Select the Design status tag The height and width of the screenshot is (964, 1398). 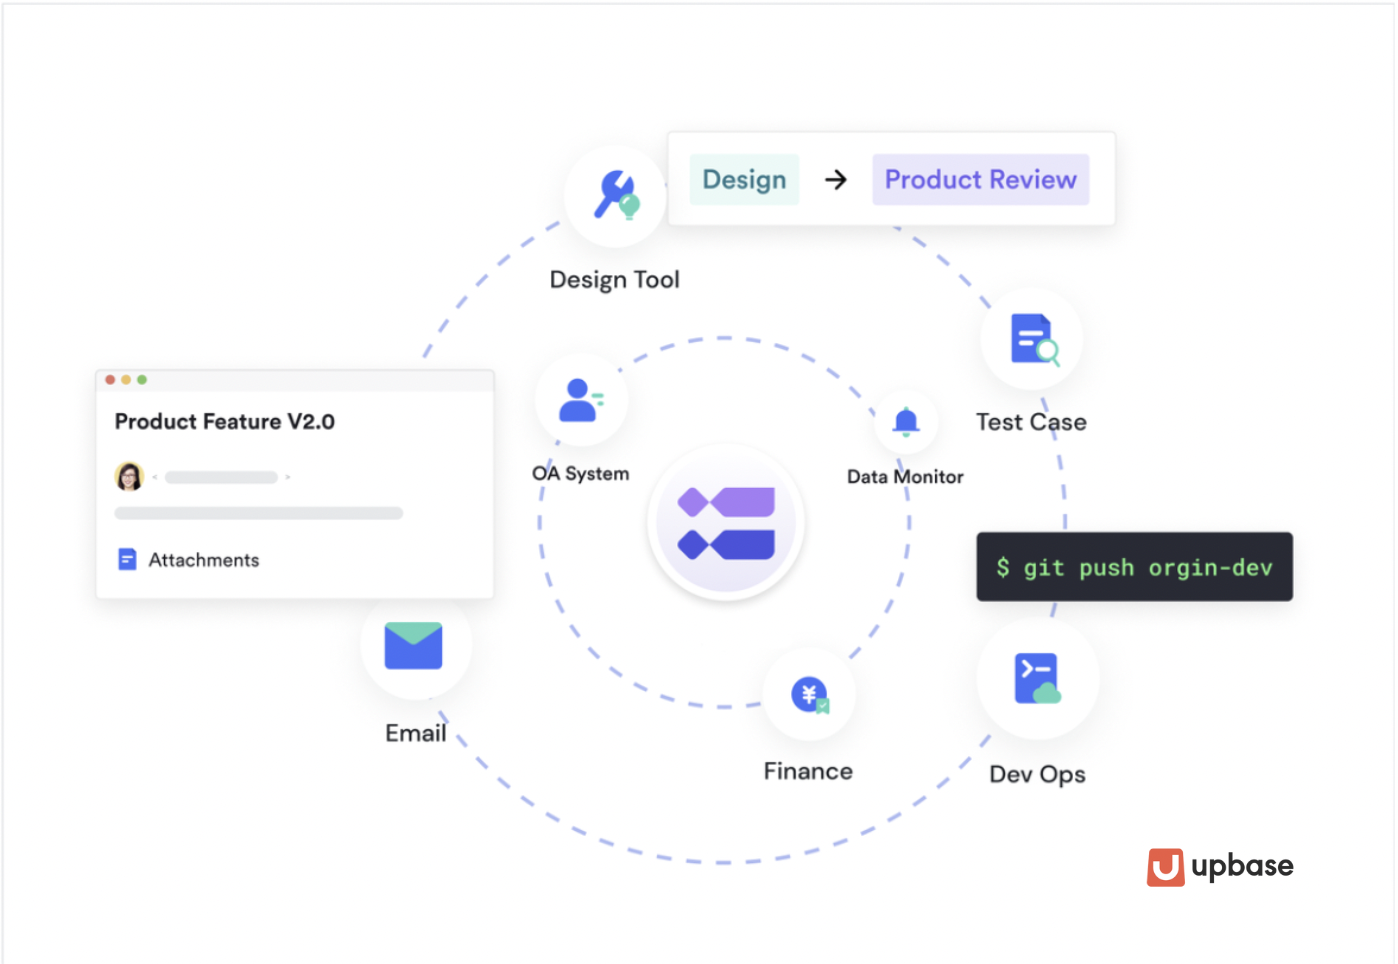[x=744, y=180]
